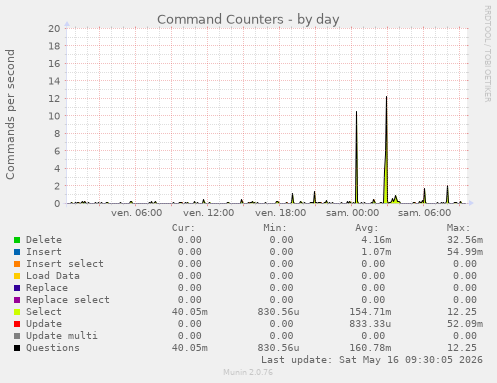Click the 'Questions' legend label
The width and height of the screenshot is (497, 383).
click(53, 348)
